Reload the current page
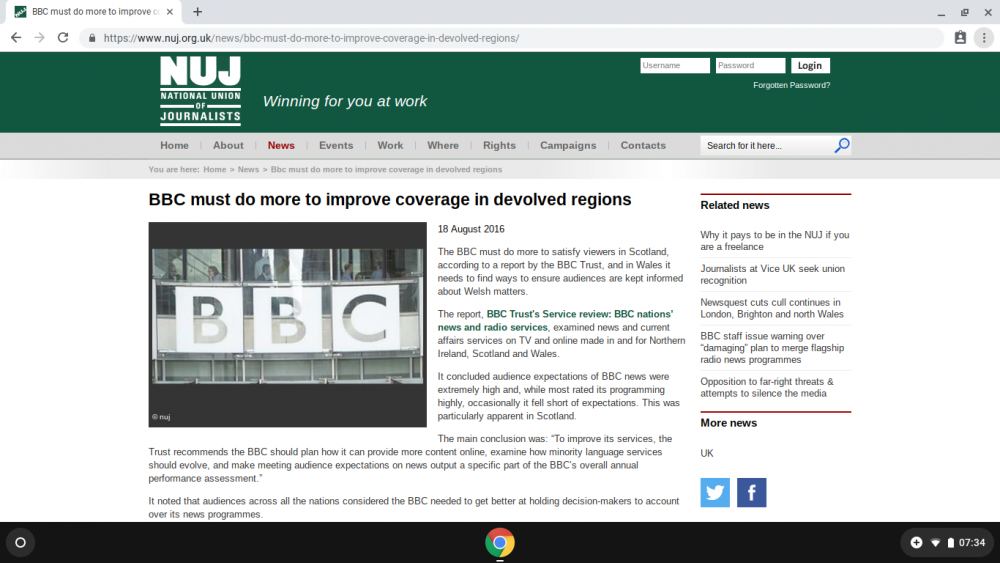The width and height of the screenshot is (1000, 563). [62, 38]
